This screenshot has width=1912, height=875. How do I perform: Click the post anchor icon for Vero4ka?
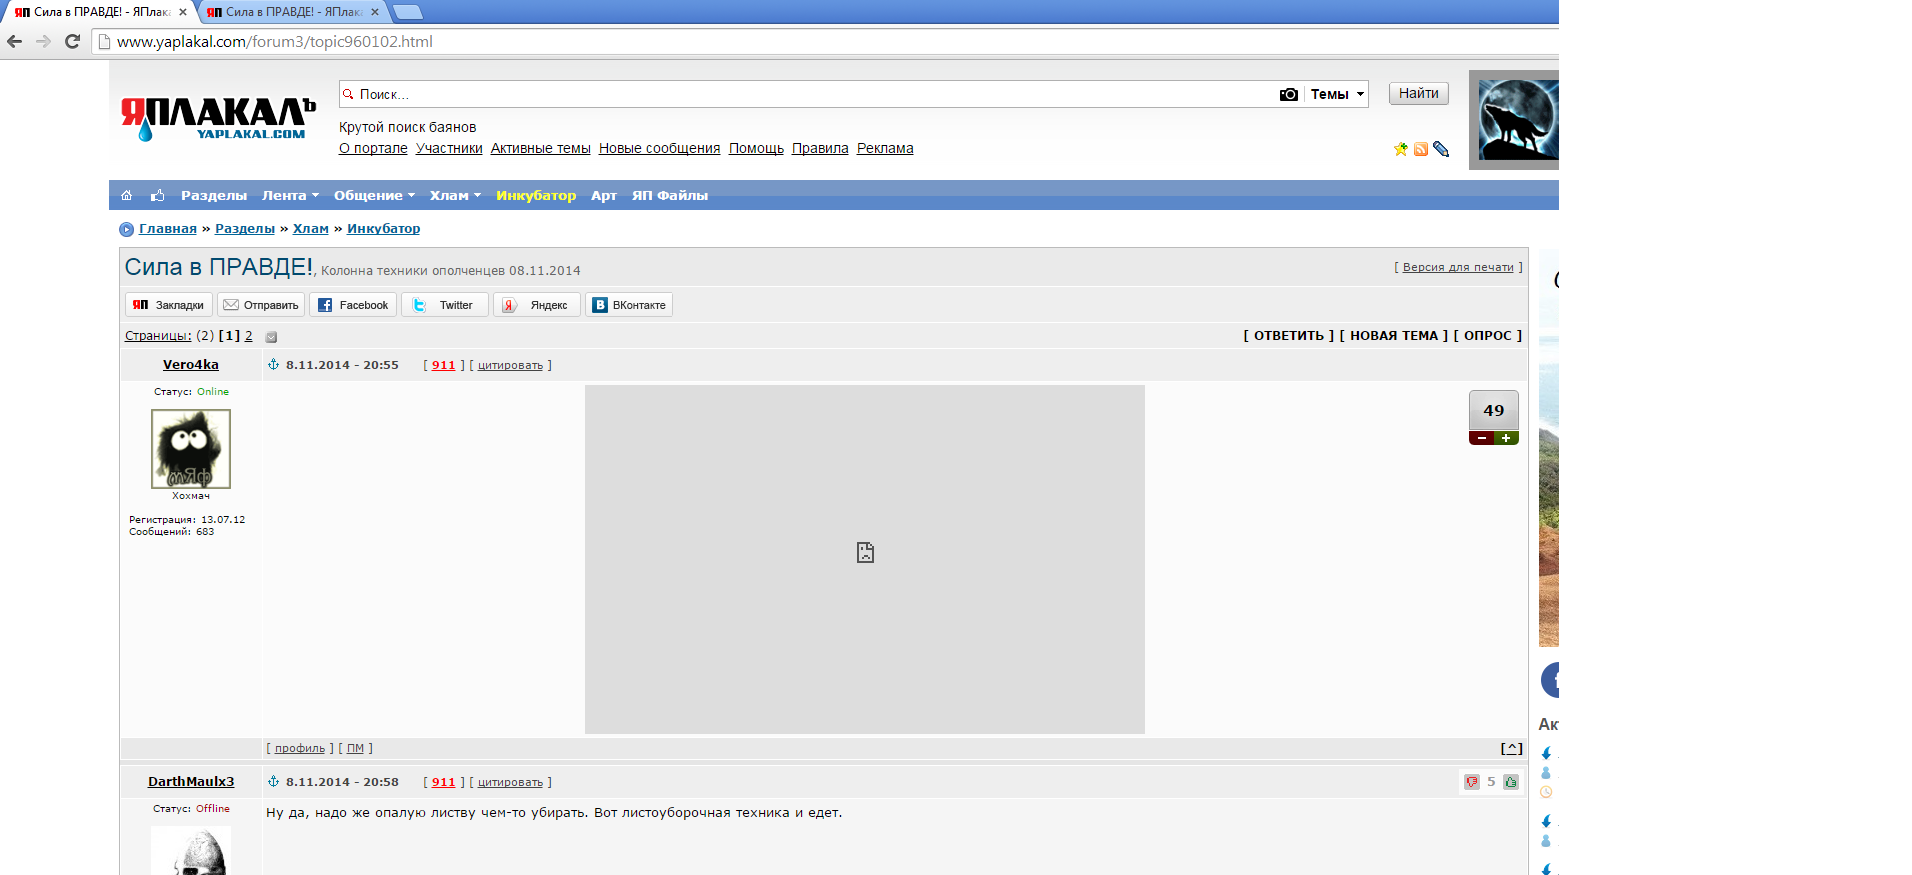[273, 365]
